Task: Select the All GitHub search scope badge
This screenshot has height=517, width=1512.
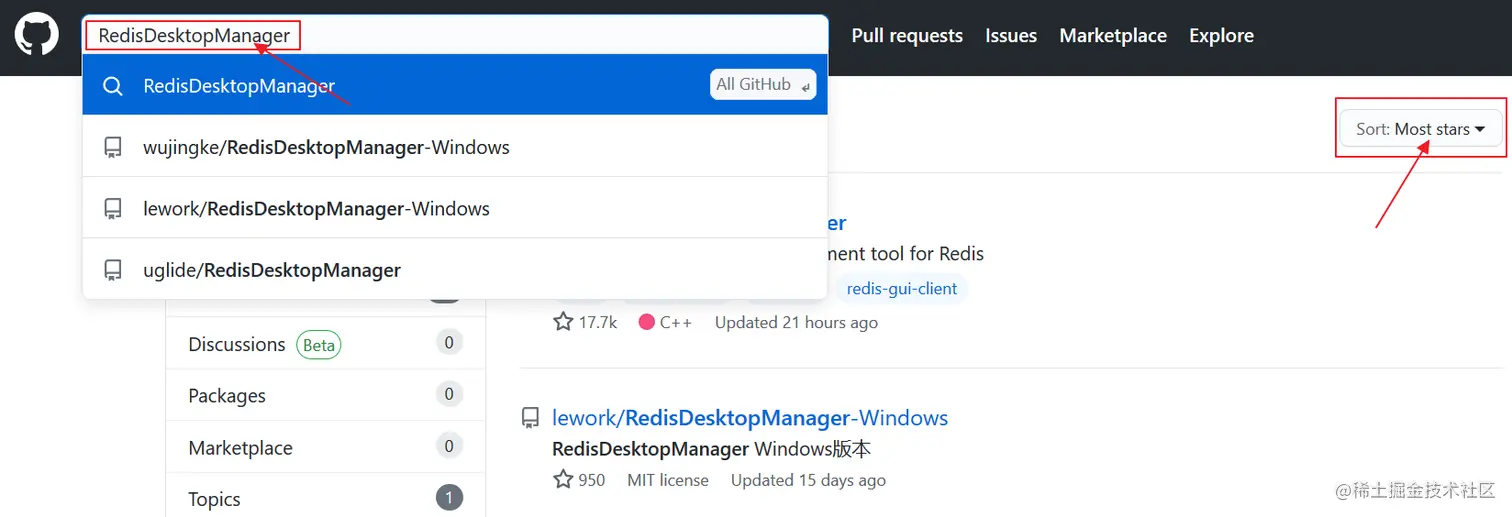Action: pos(763,85)
